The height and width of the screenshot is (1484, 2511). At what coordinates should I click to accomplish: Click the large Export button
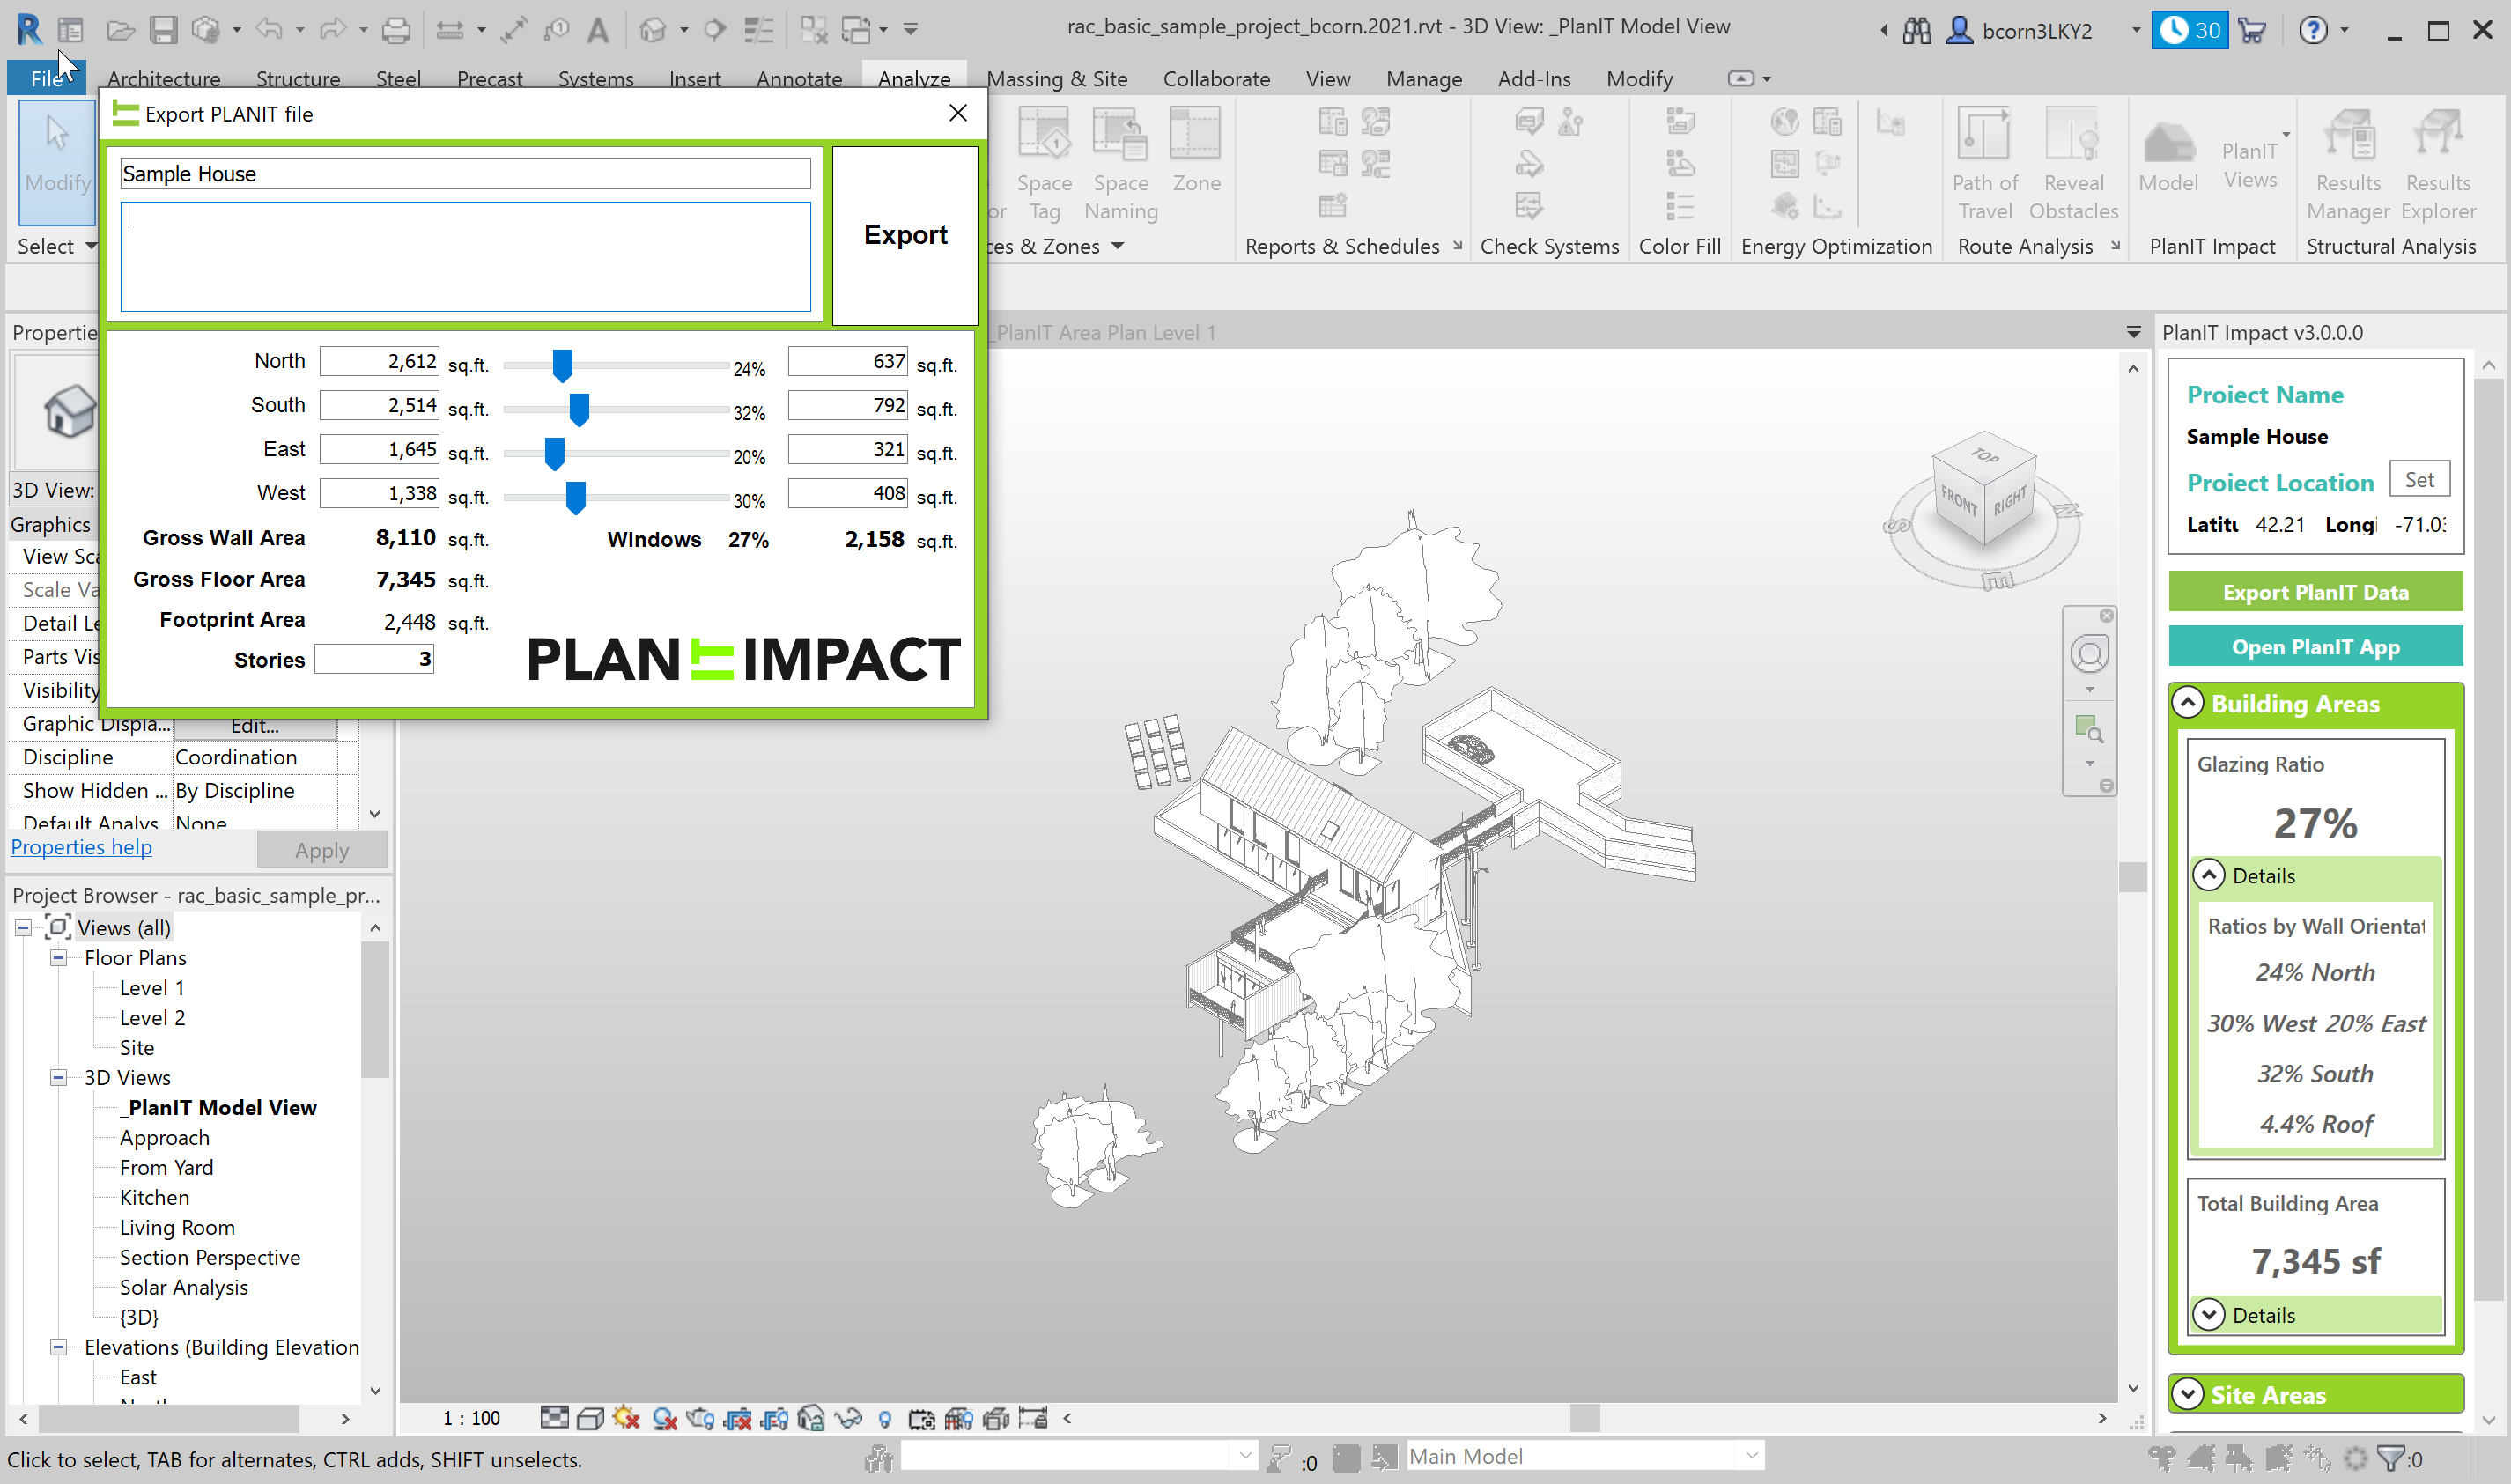(x=904, y=235)
